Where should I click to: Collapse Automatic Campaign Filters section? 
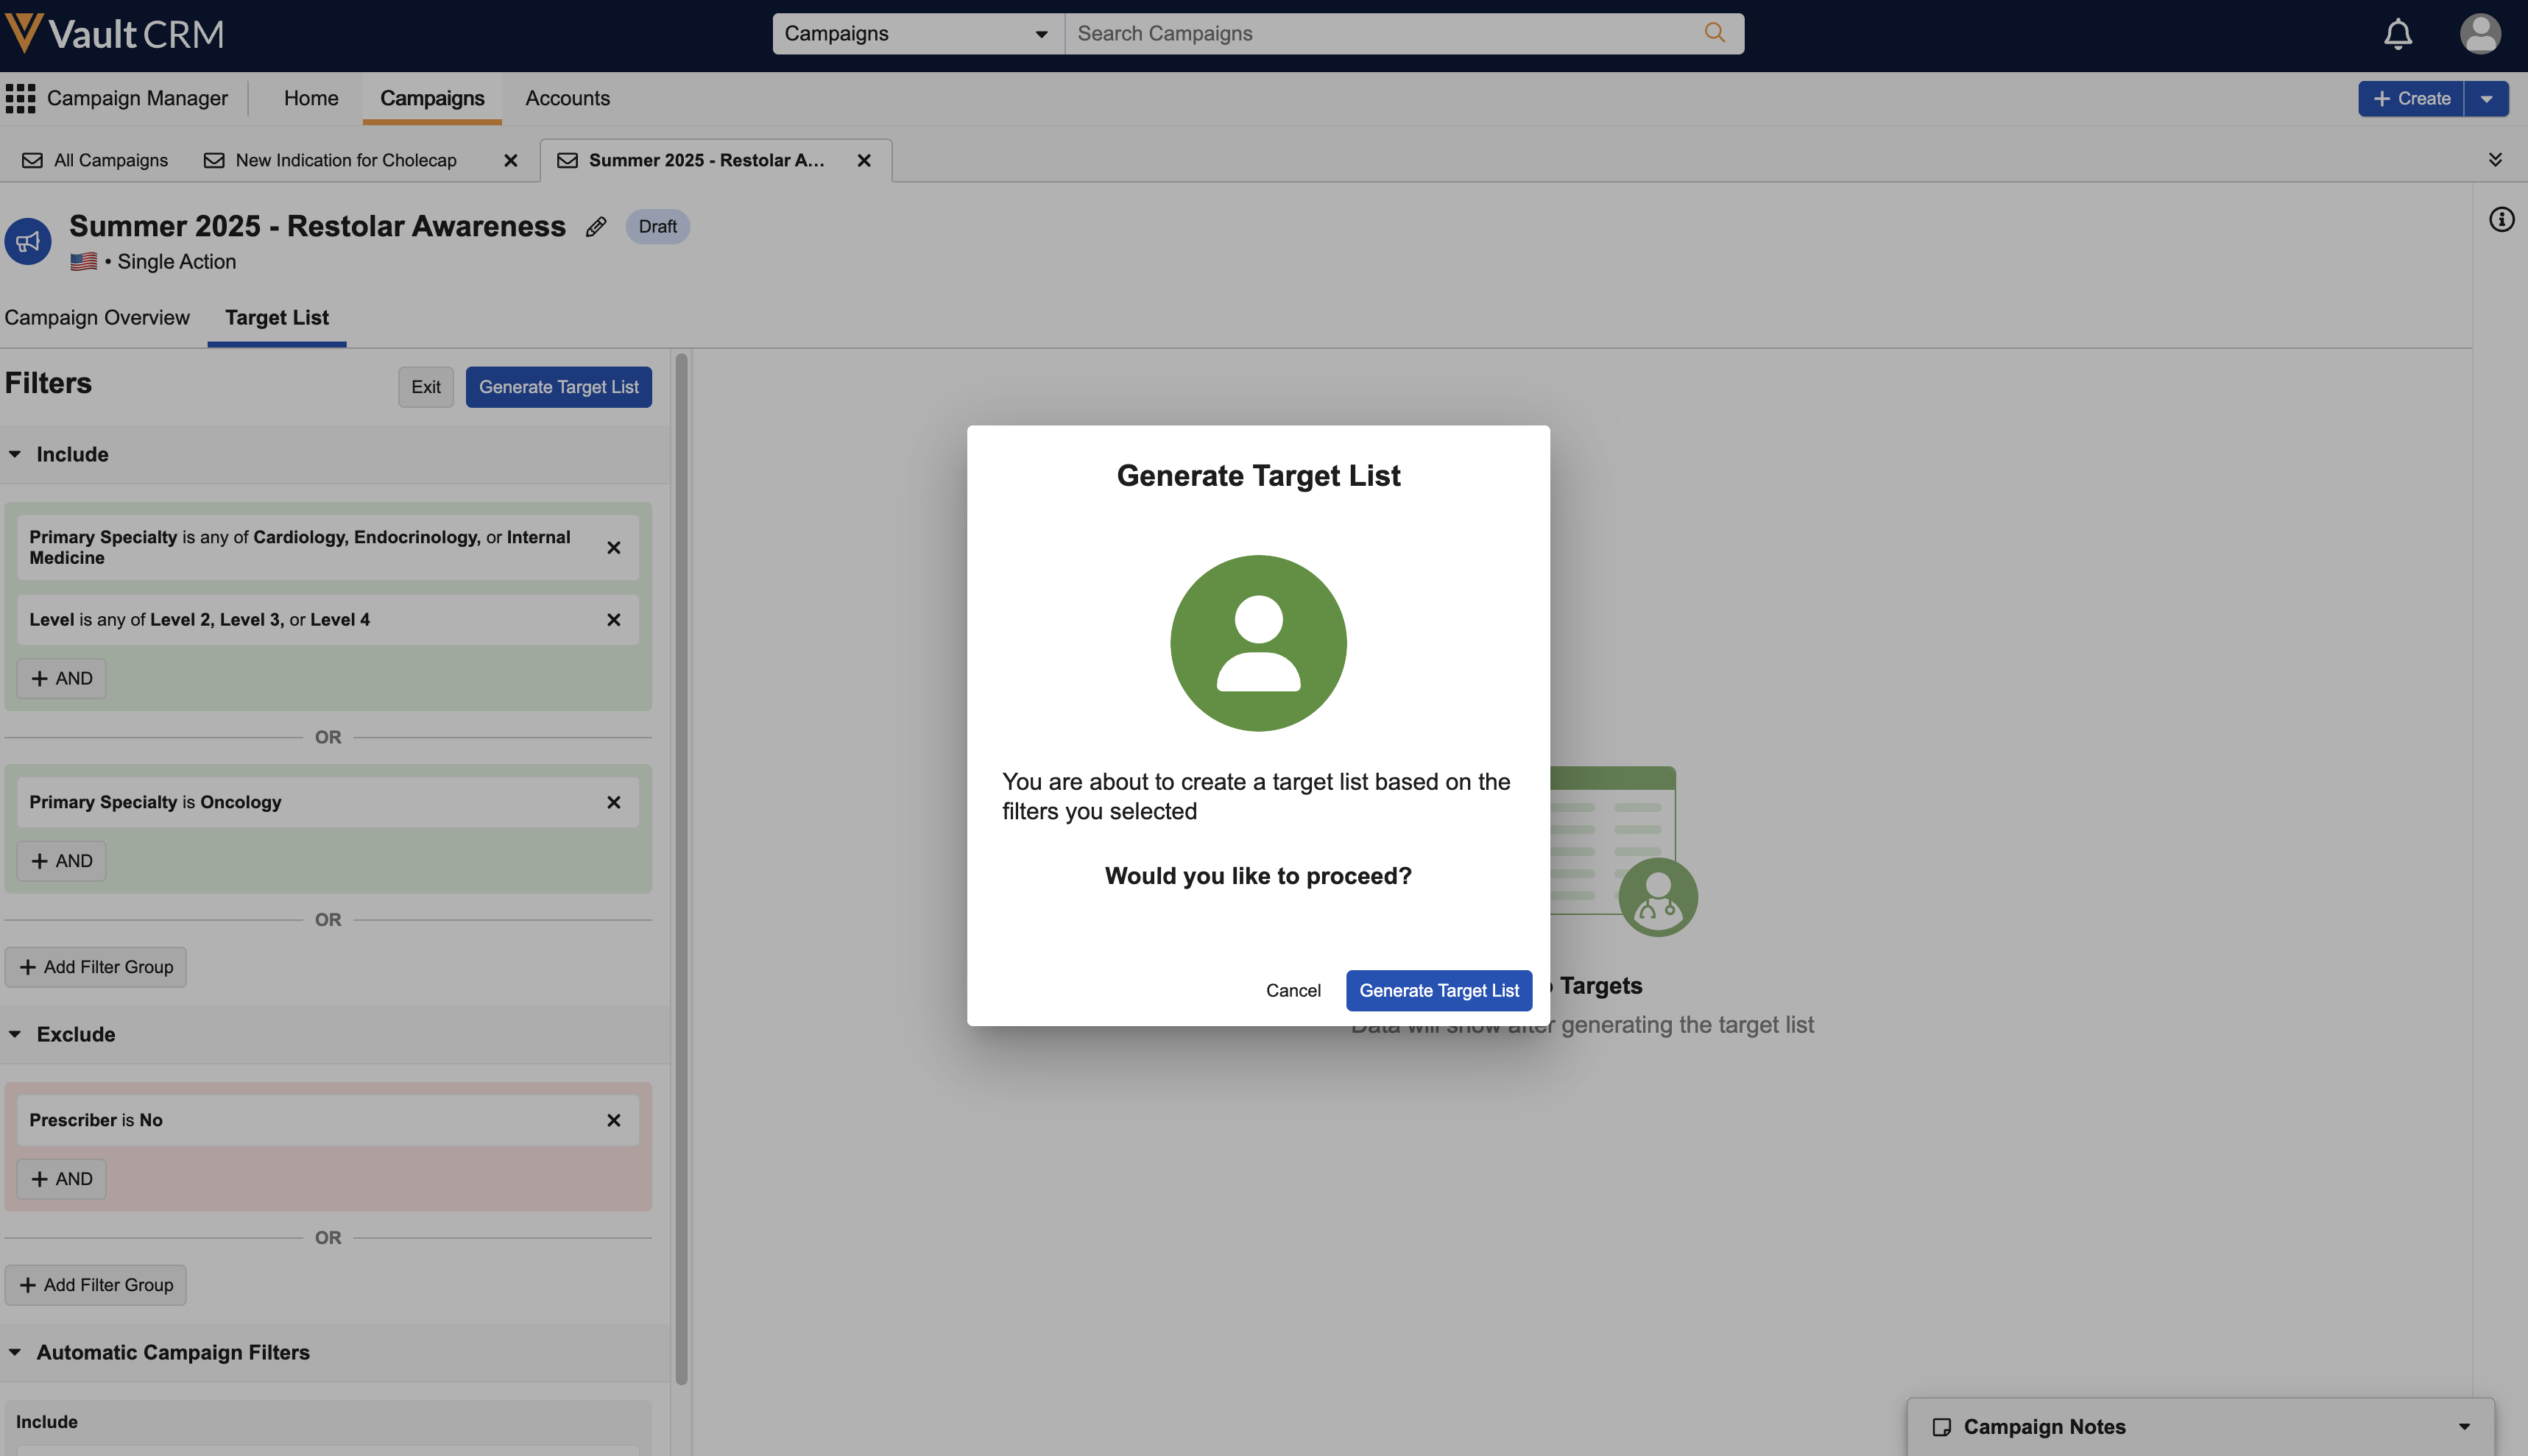click(x=15, y=1352)
